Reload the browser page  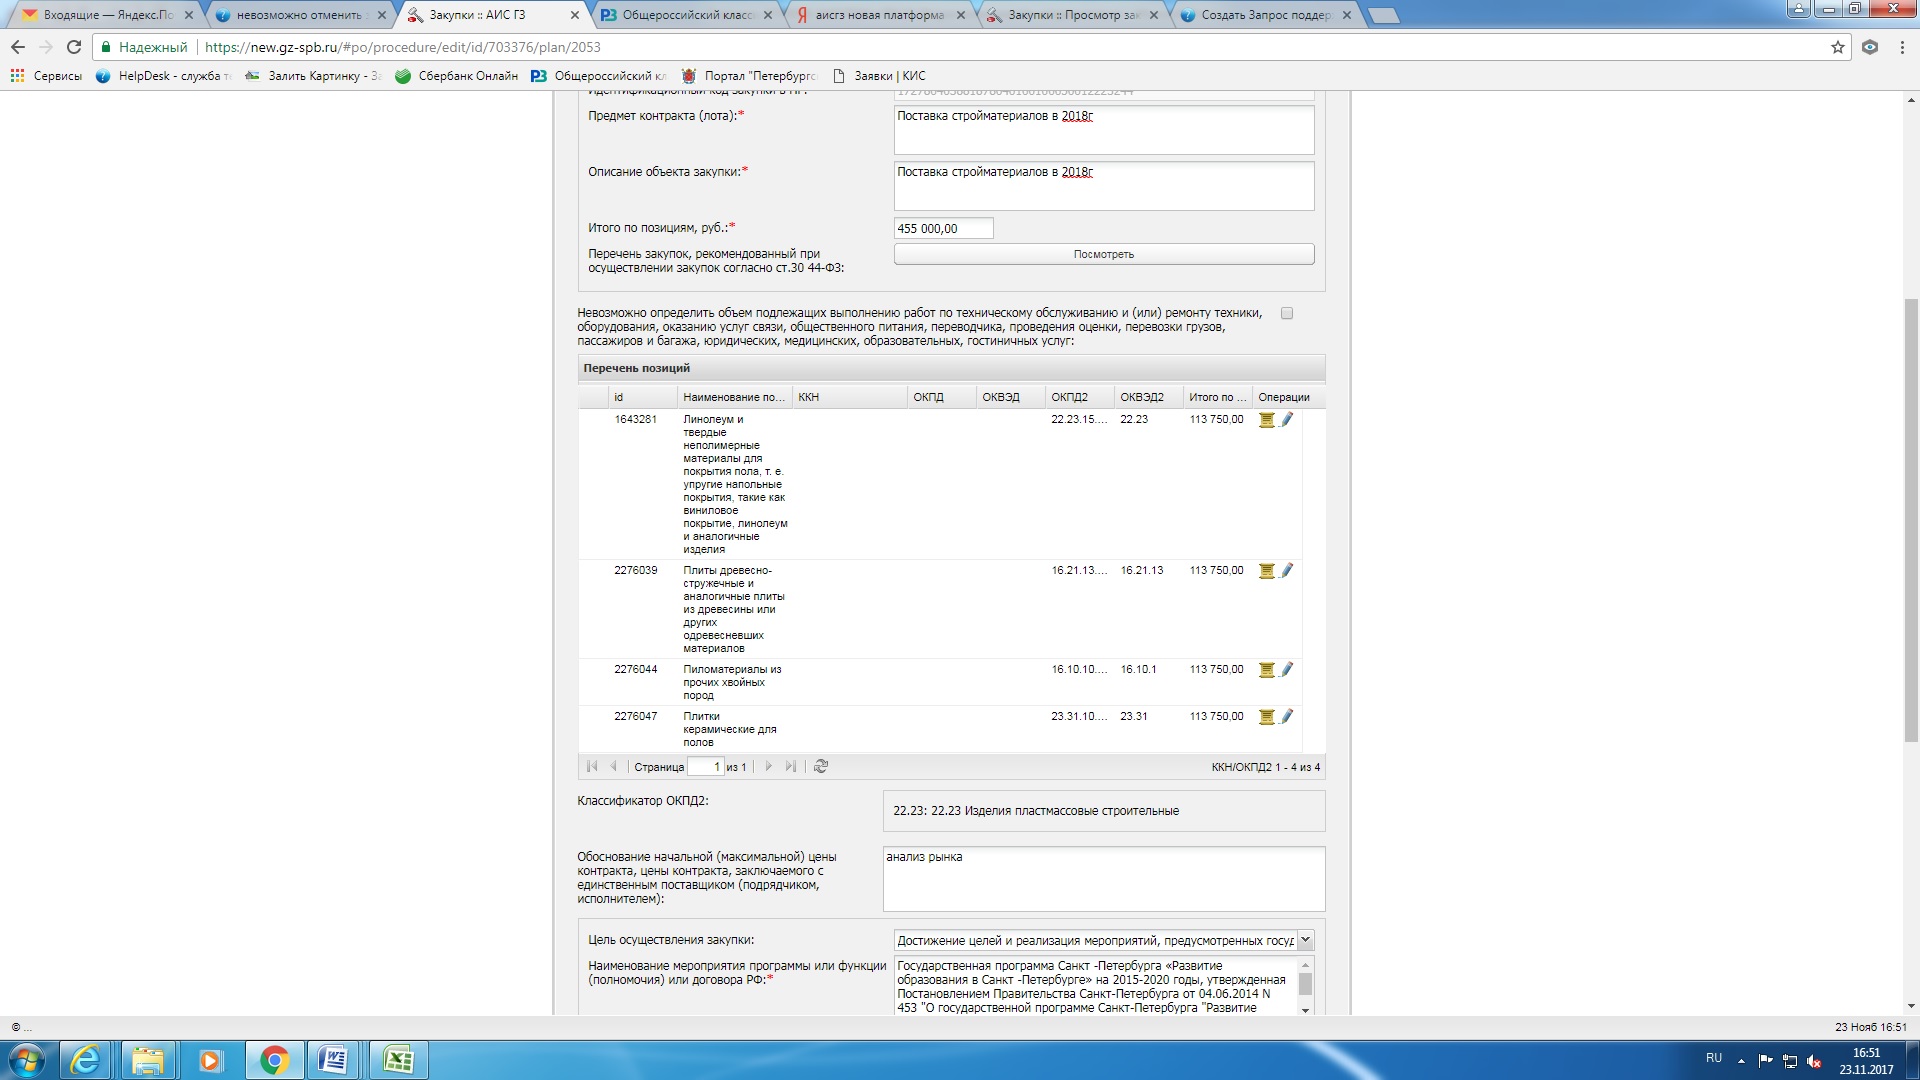73,47
